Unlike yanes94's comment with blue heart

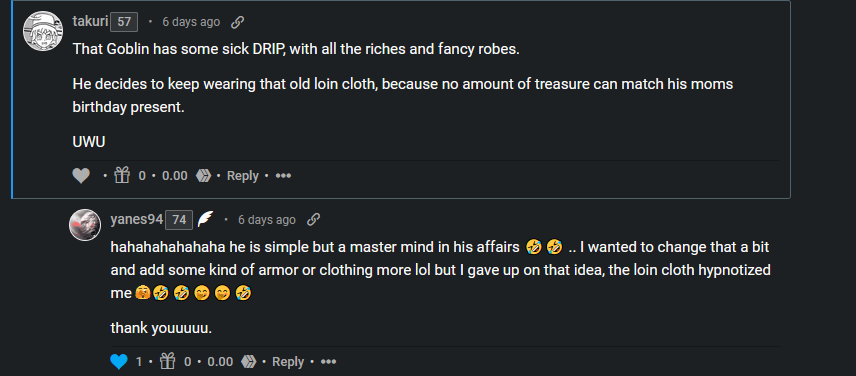[118, 361]
